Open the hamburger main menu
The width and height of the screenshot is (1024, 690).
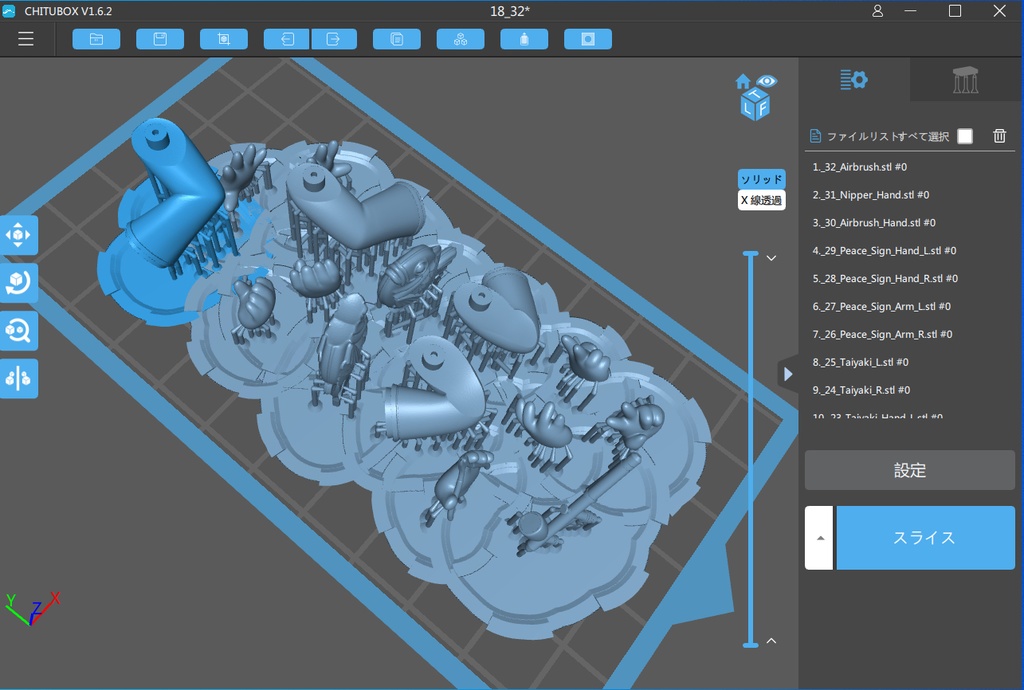click(25, 39)
